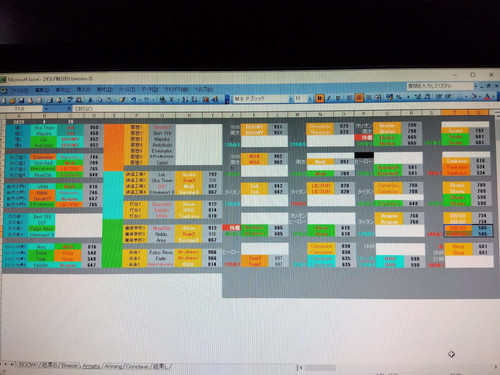Click the Spelling check icon
Viewport: 500px width, 375px height.
[69, 100]
